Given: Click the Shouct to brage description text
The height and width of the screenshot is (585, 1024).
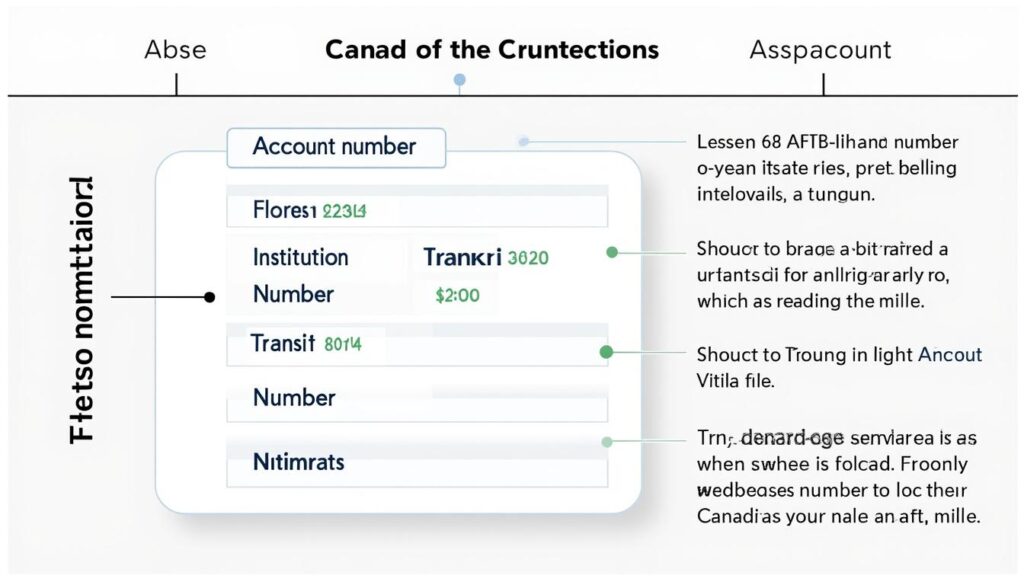Looking at the screenshot, I should [822, 274].
